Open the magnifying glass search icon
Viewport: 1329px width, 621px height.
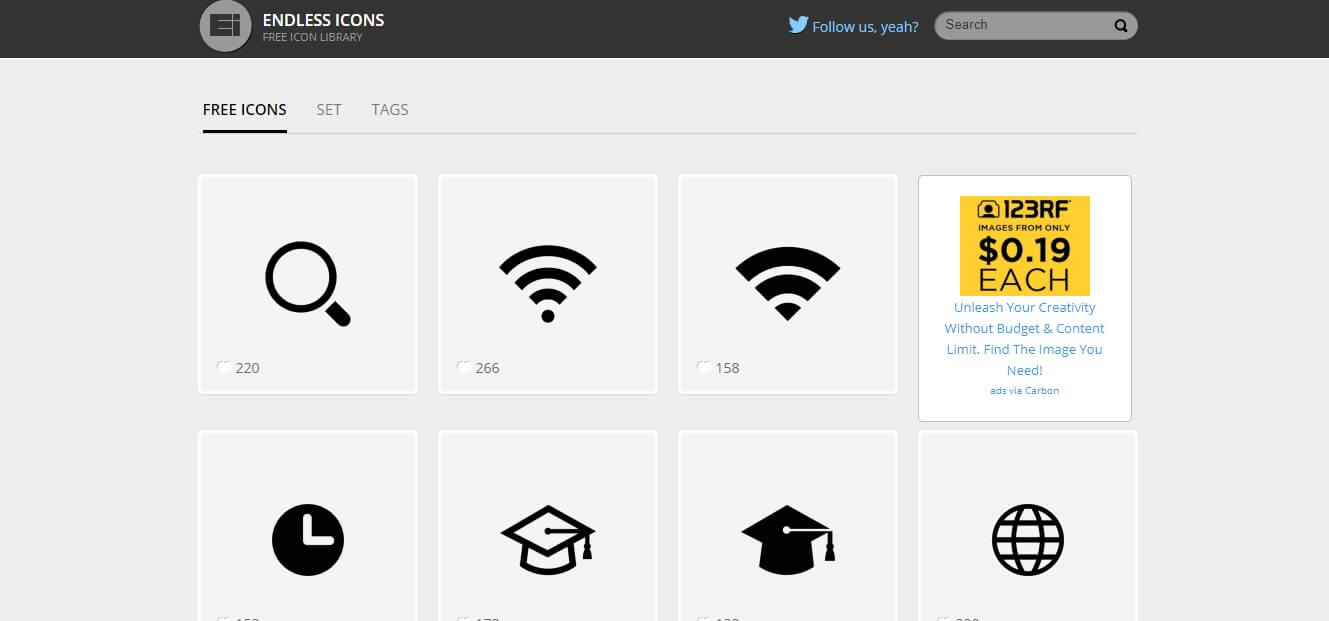(307, 284)
